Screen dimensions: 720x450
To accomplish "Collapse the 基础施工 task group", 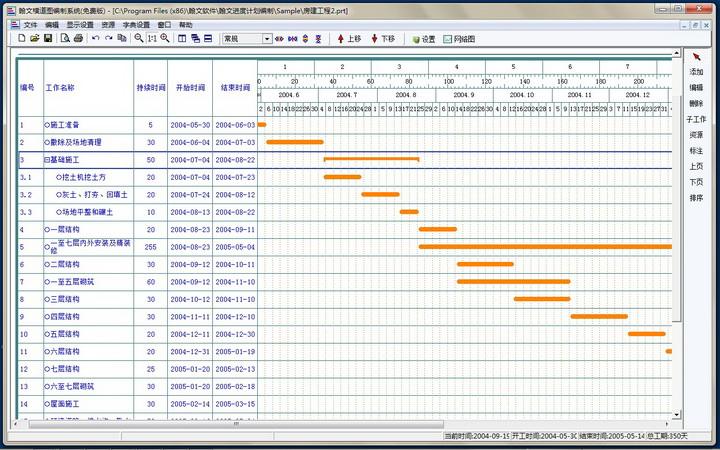I will pyautogui.click(x=46, y=160).
